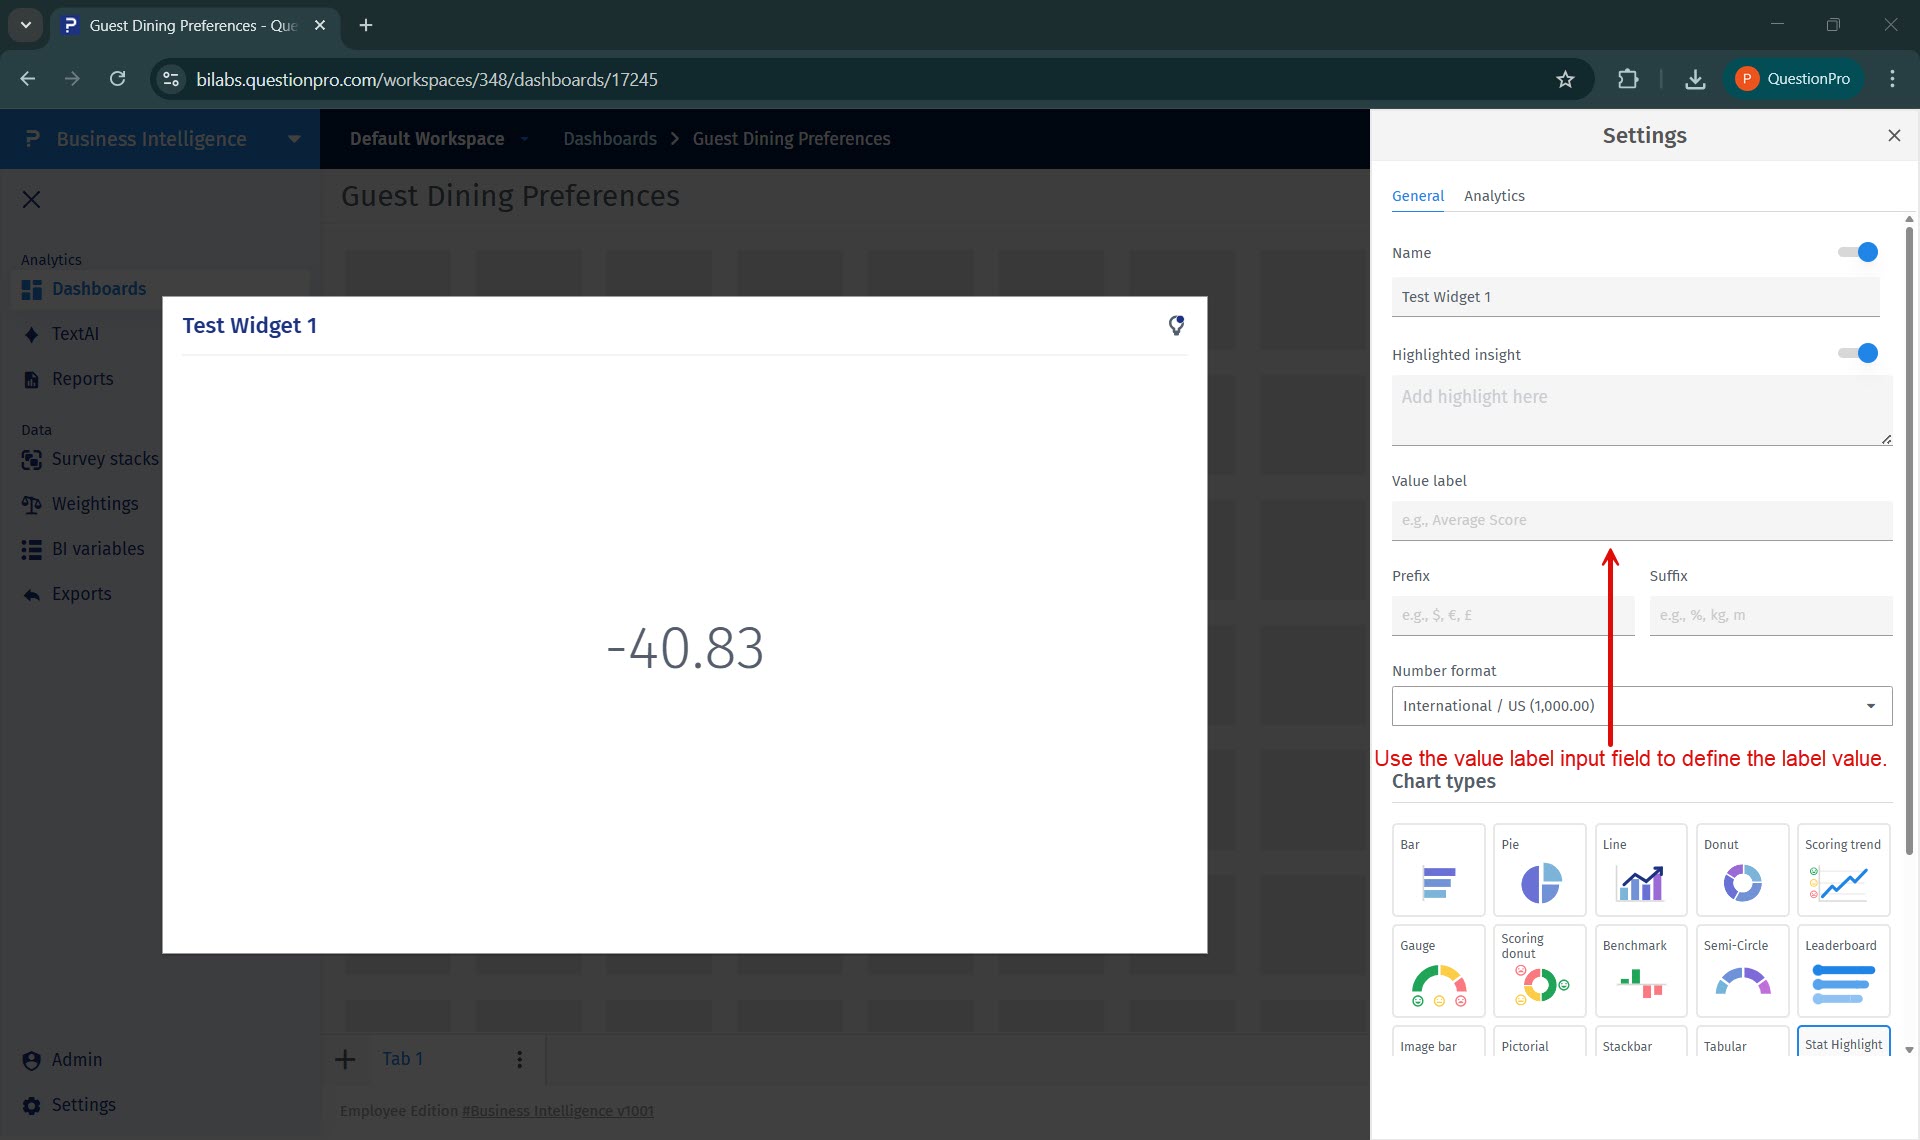
Task: Toggle the Name switch off
Action: [1858, 252]
